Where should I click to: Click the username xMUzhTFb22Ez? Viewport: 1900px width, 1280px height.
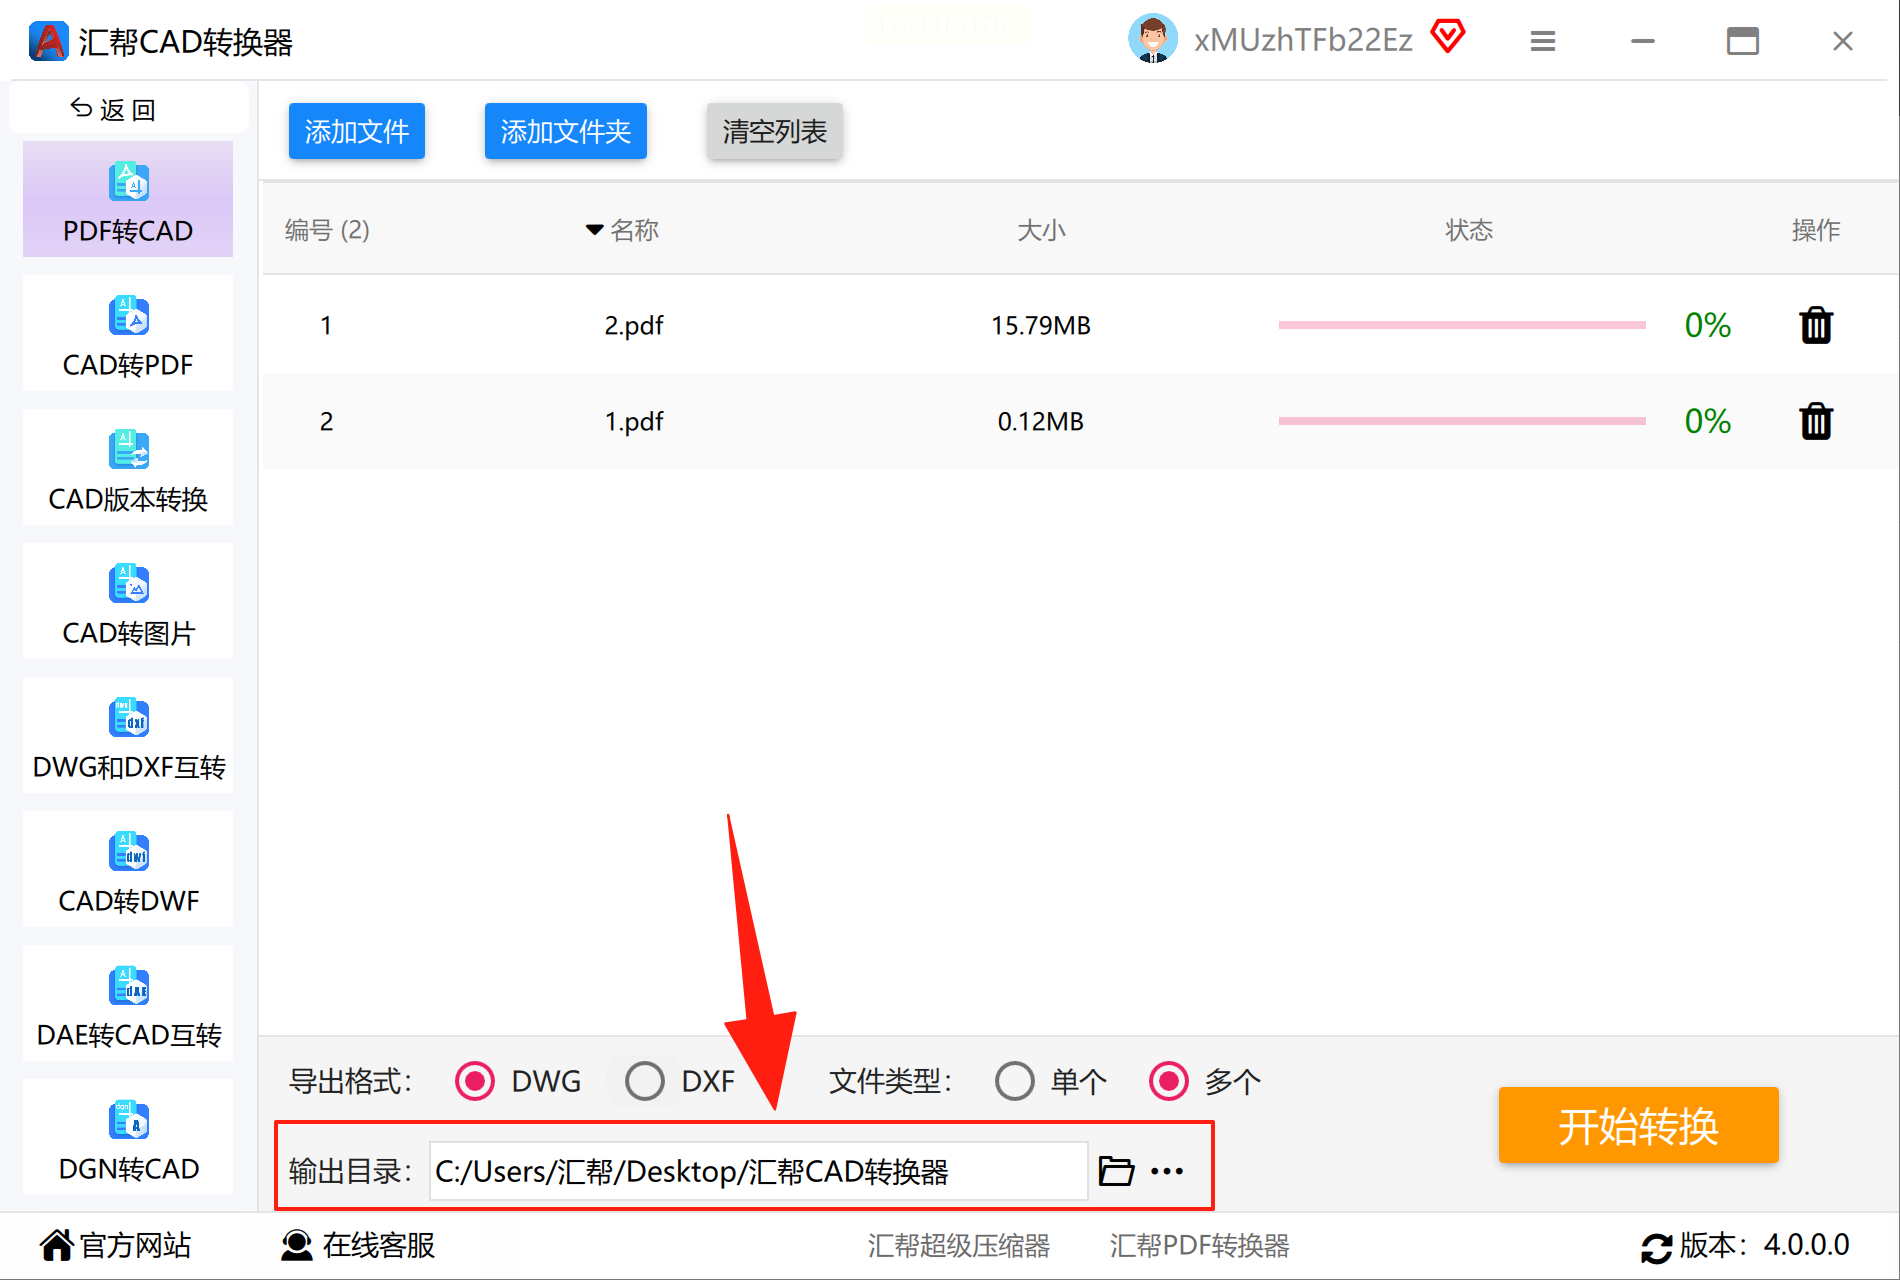1303,40
